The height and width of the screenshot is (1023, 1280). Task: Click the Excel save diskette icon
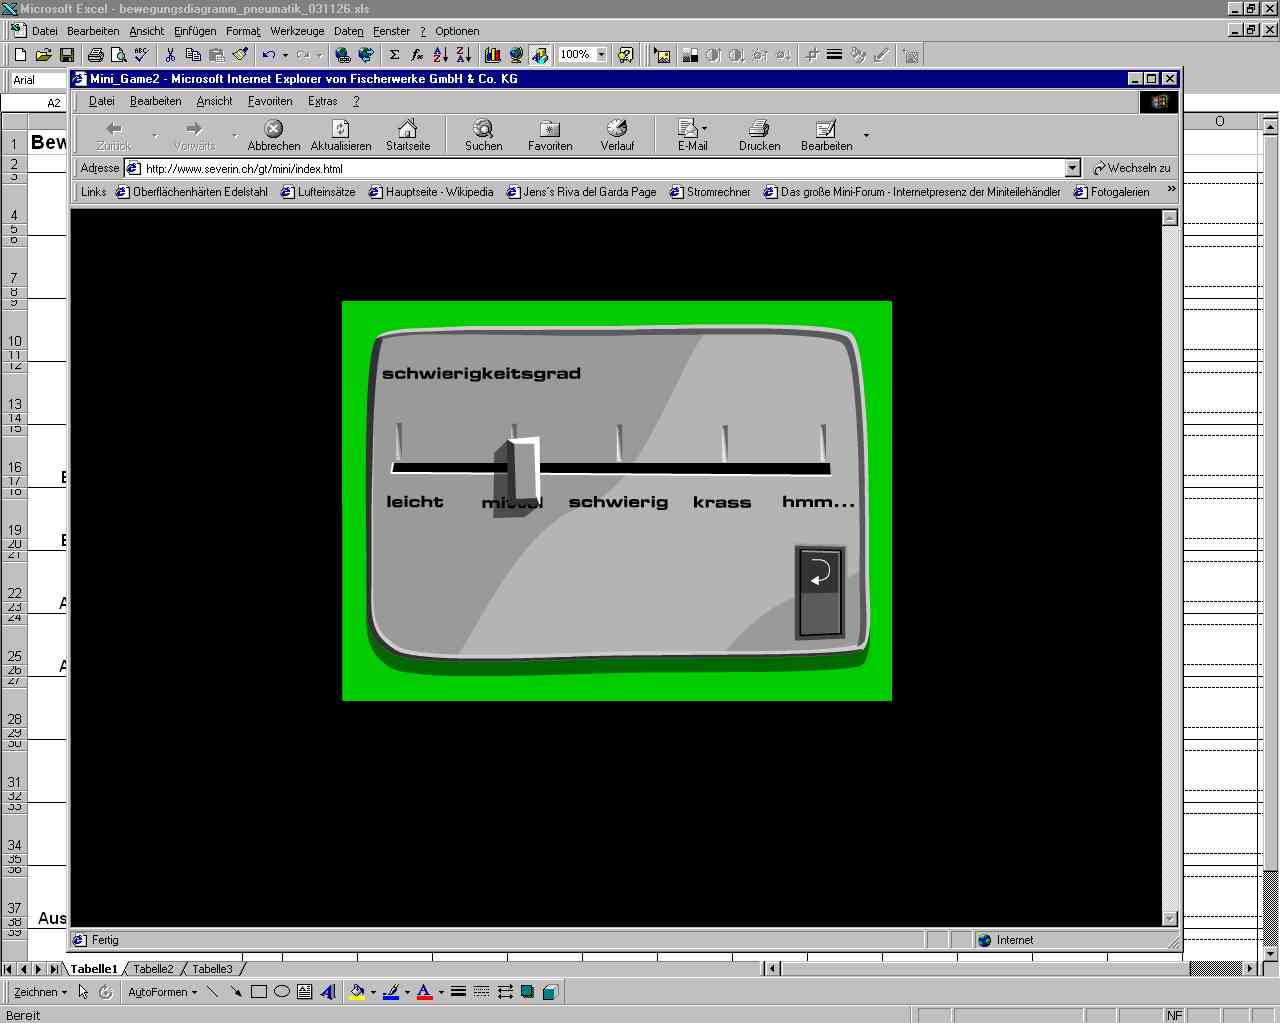pos(67,55)
